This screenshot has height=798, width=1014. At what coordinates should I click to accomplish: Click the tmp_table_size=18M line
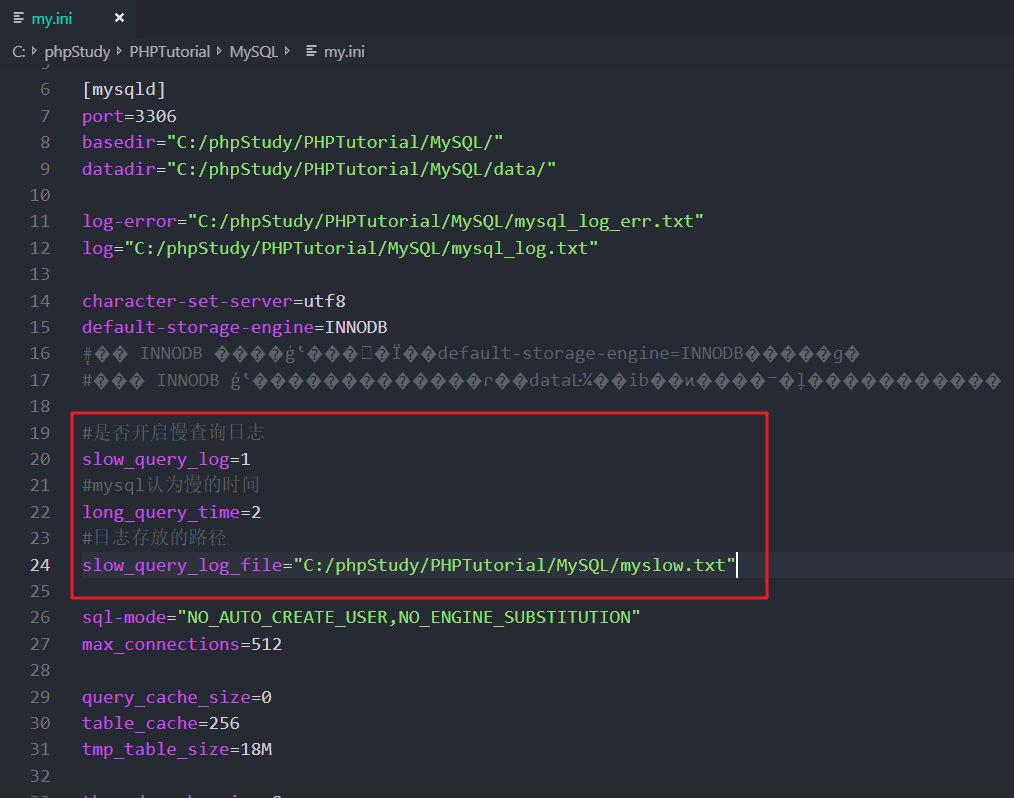pos(176,748)
